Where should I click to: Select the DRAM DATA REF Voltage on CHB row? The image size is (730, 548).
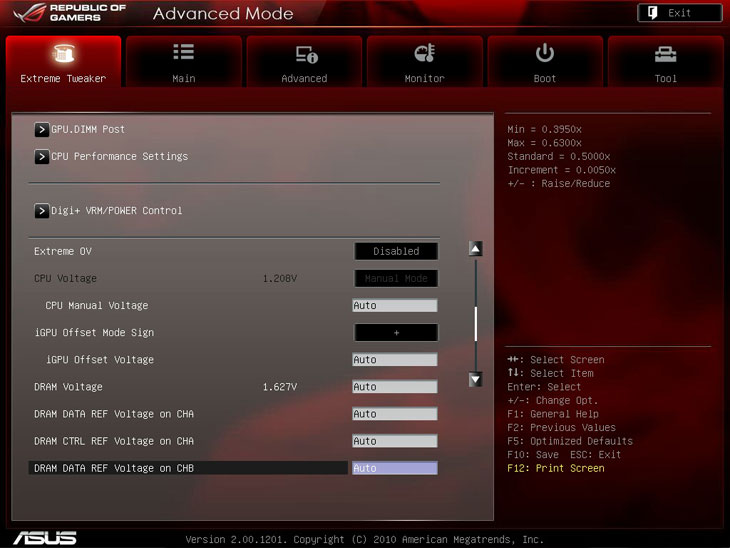(x=188, y=468)
